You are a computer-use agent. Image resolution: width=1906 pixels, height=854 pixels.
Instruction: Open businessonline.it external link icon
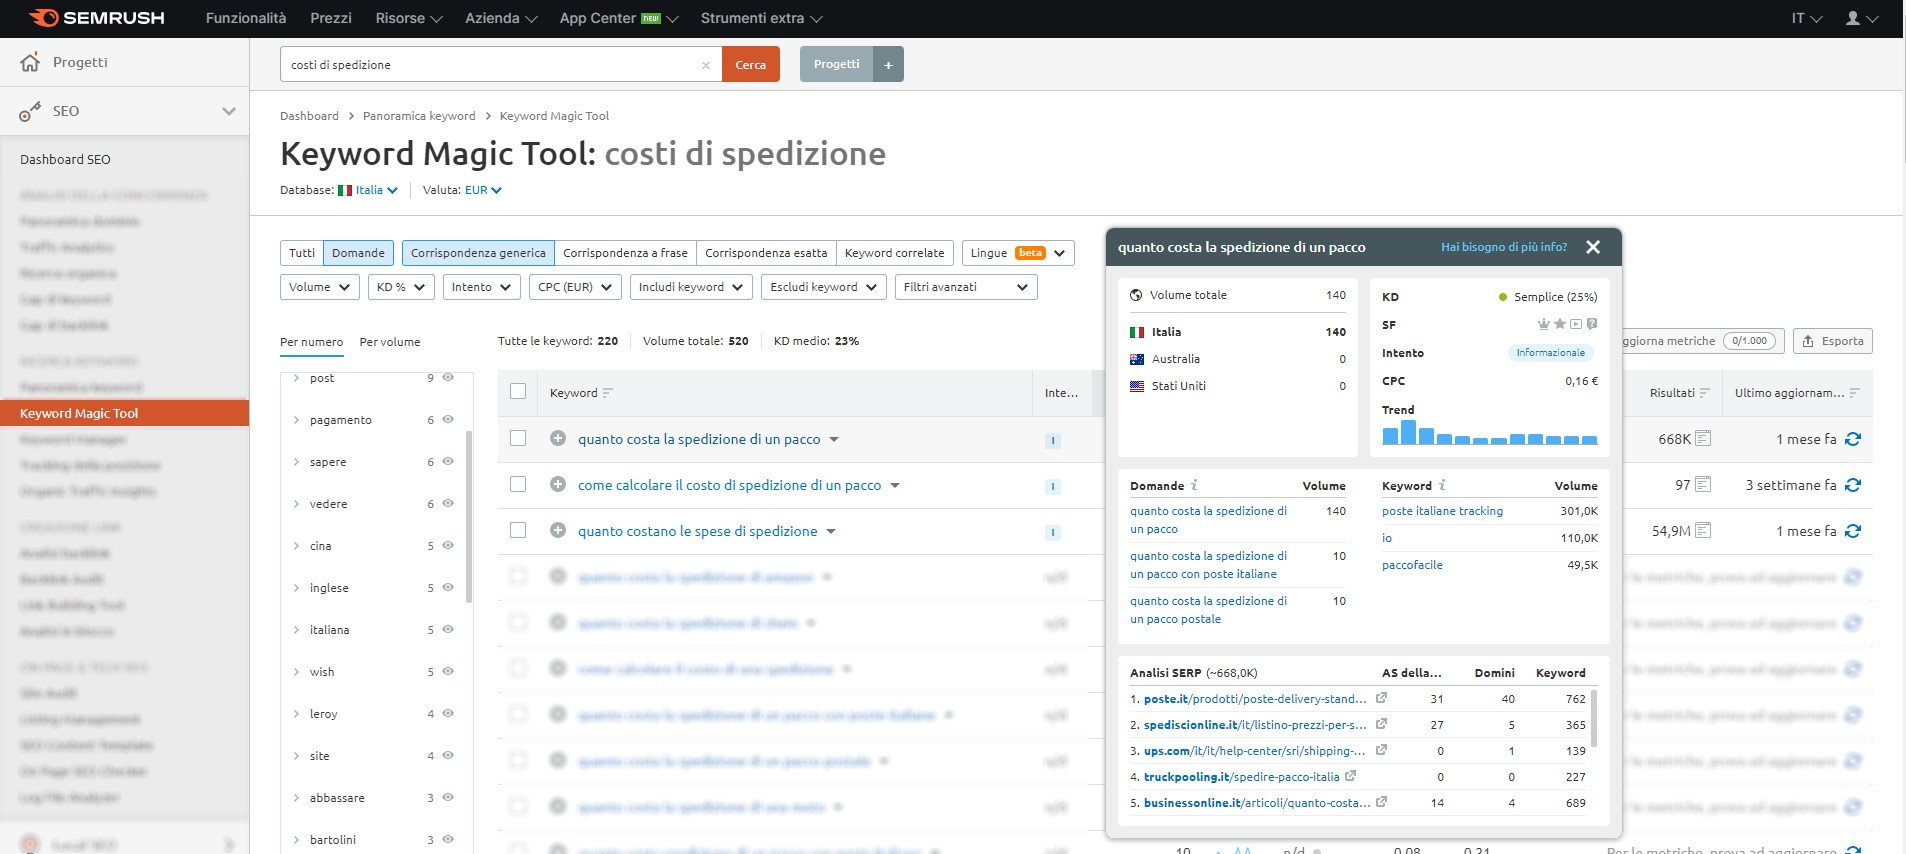[x=1381, y=802]
